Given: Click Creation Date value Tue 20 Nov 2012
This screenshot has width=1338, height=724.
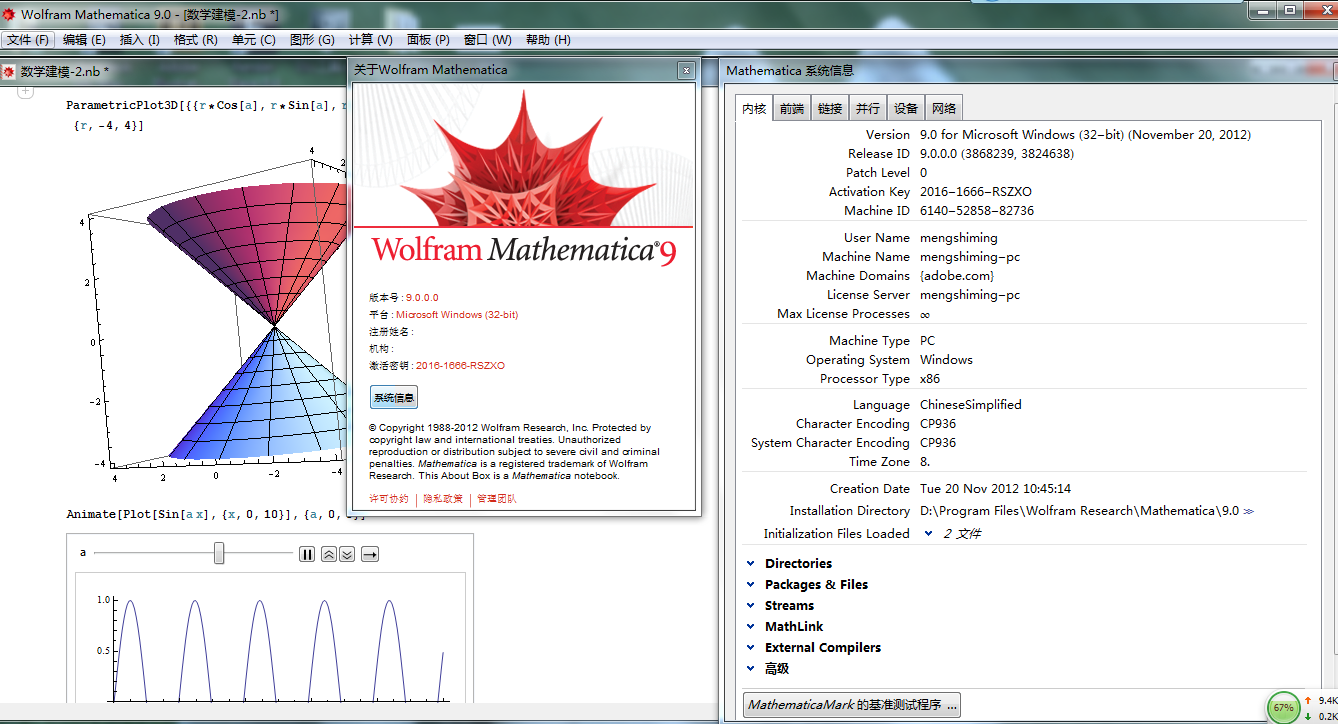Looking at the screenshot, I should (996, 489).
